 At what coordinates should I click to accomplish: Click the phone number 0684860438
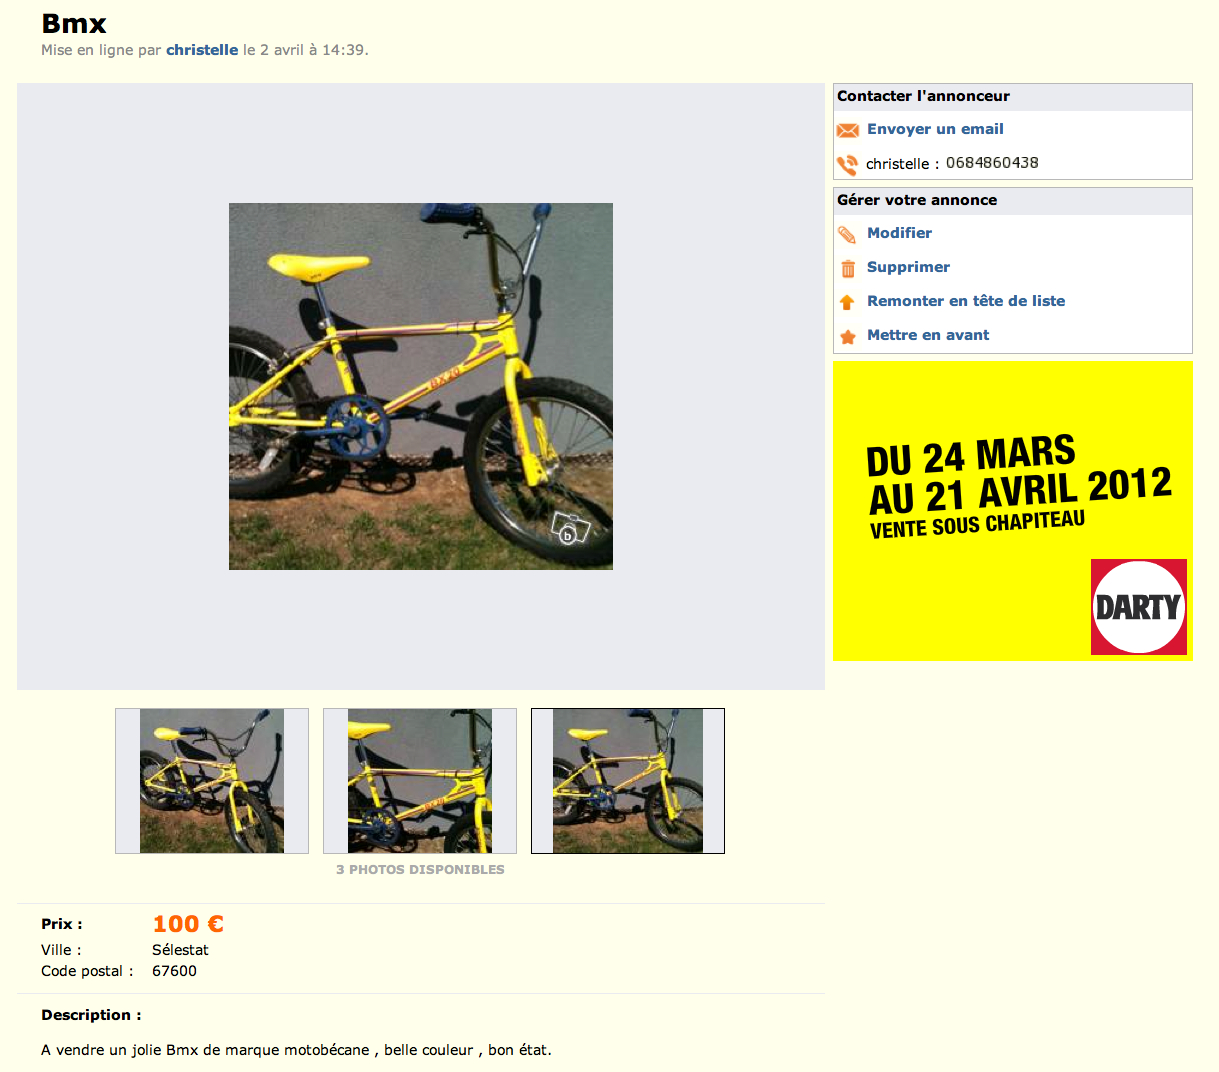point(992,163)
